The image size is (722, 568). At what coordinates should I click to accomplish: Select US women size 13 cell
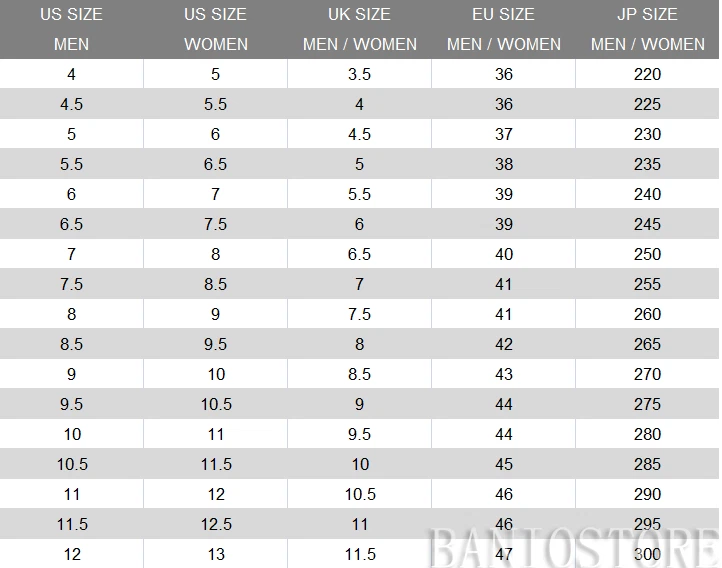215,554
